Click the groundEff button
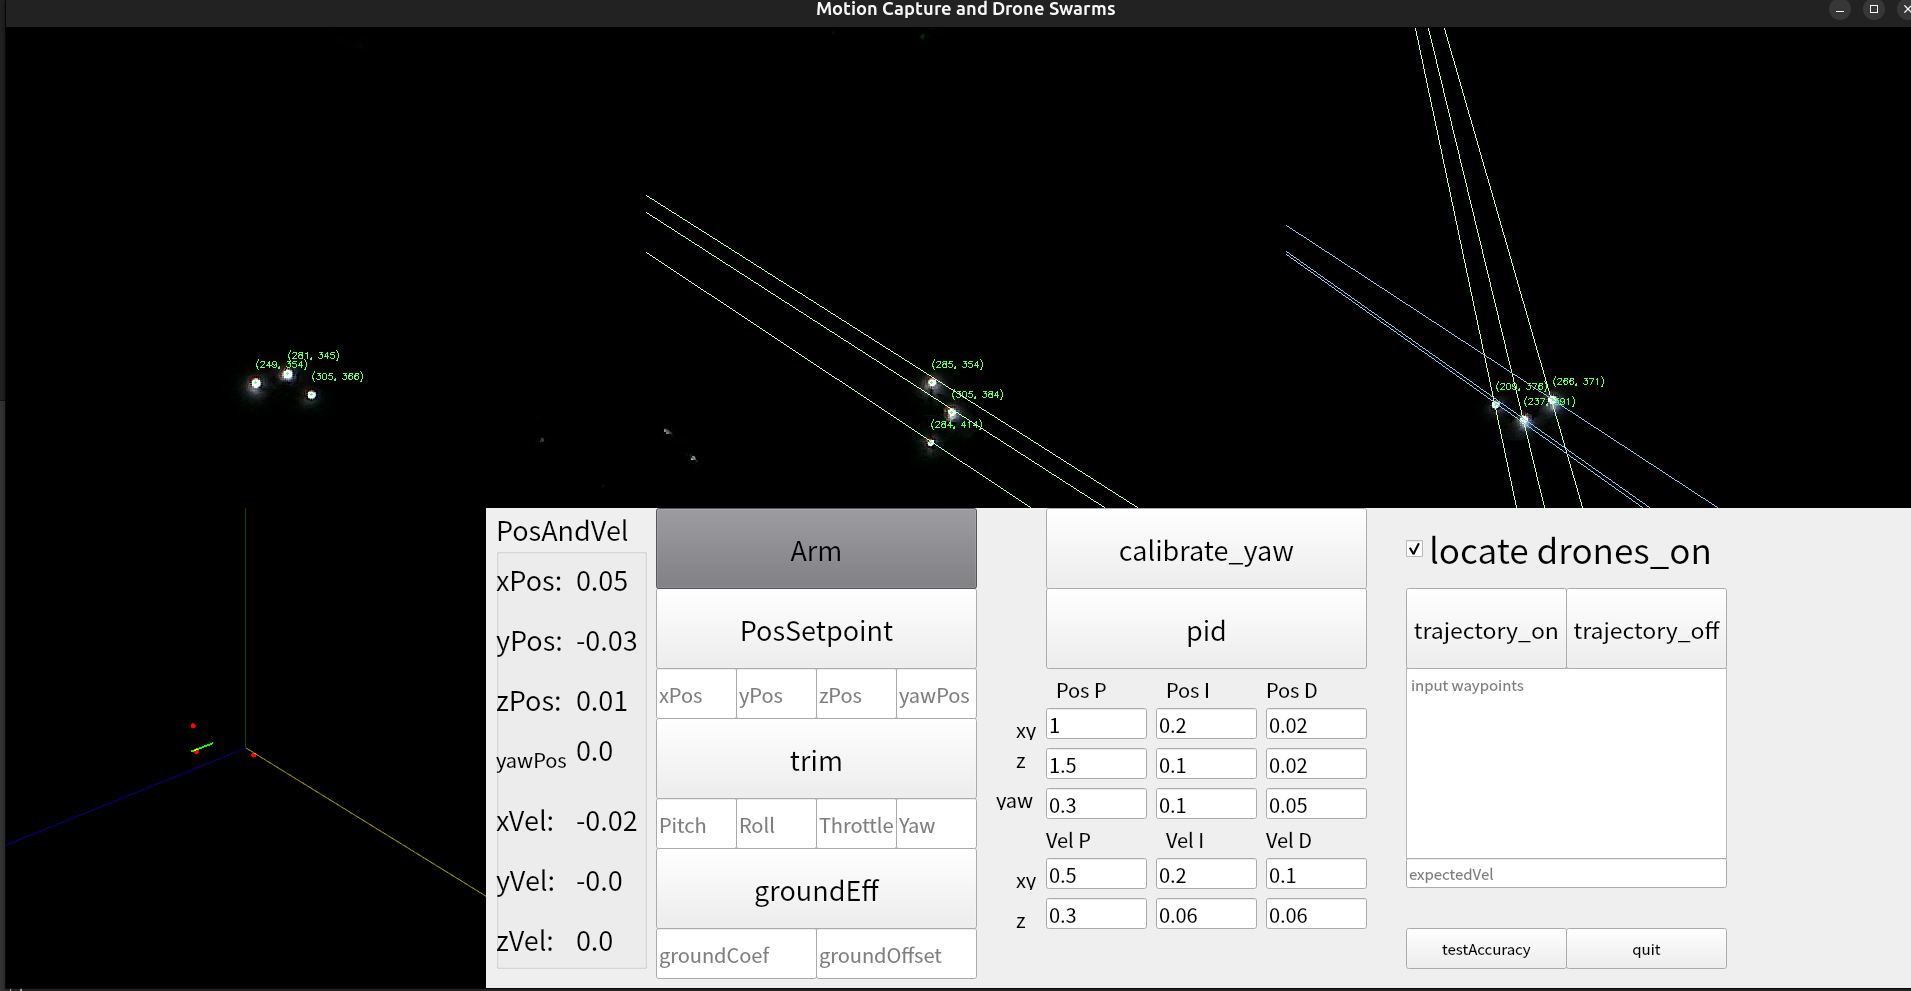The image size is (1911, 991). [x=816, y=890]
